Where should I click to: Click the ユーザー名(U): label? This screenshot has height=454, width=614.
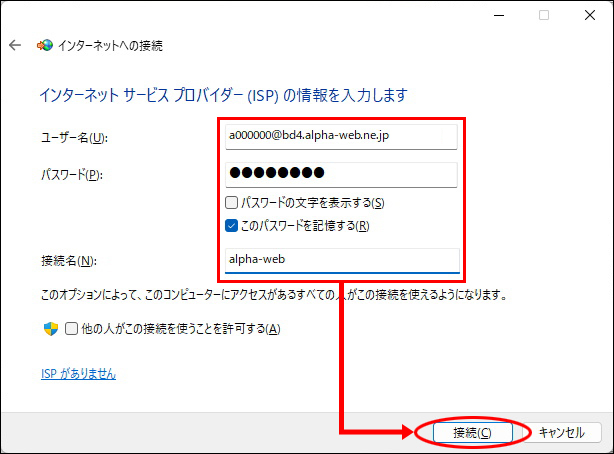(74, 137)
